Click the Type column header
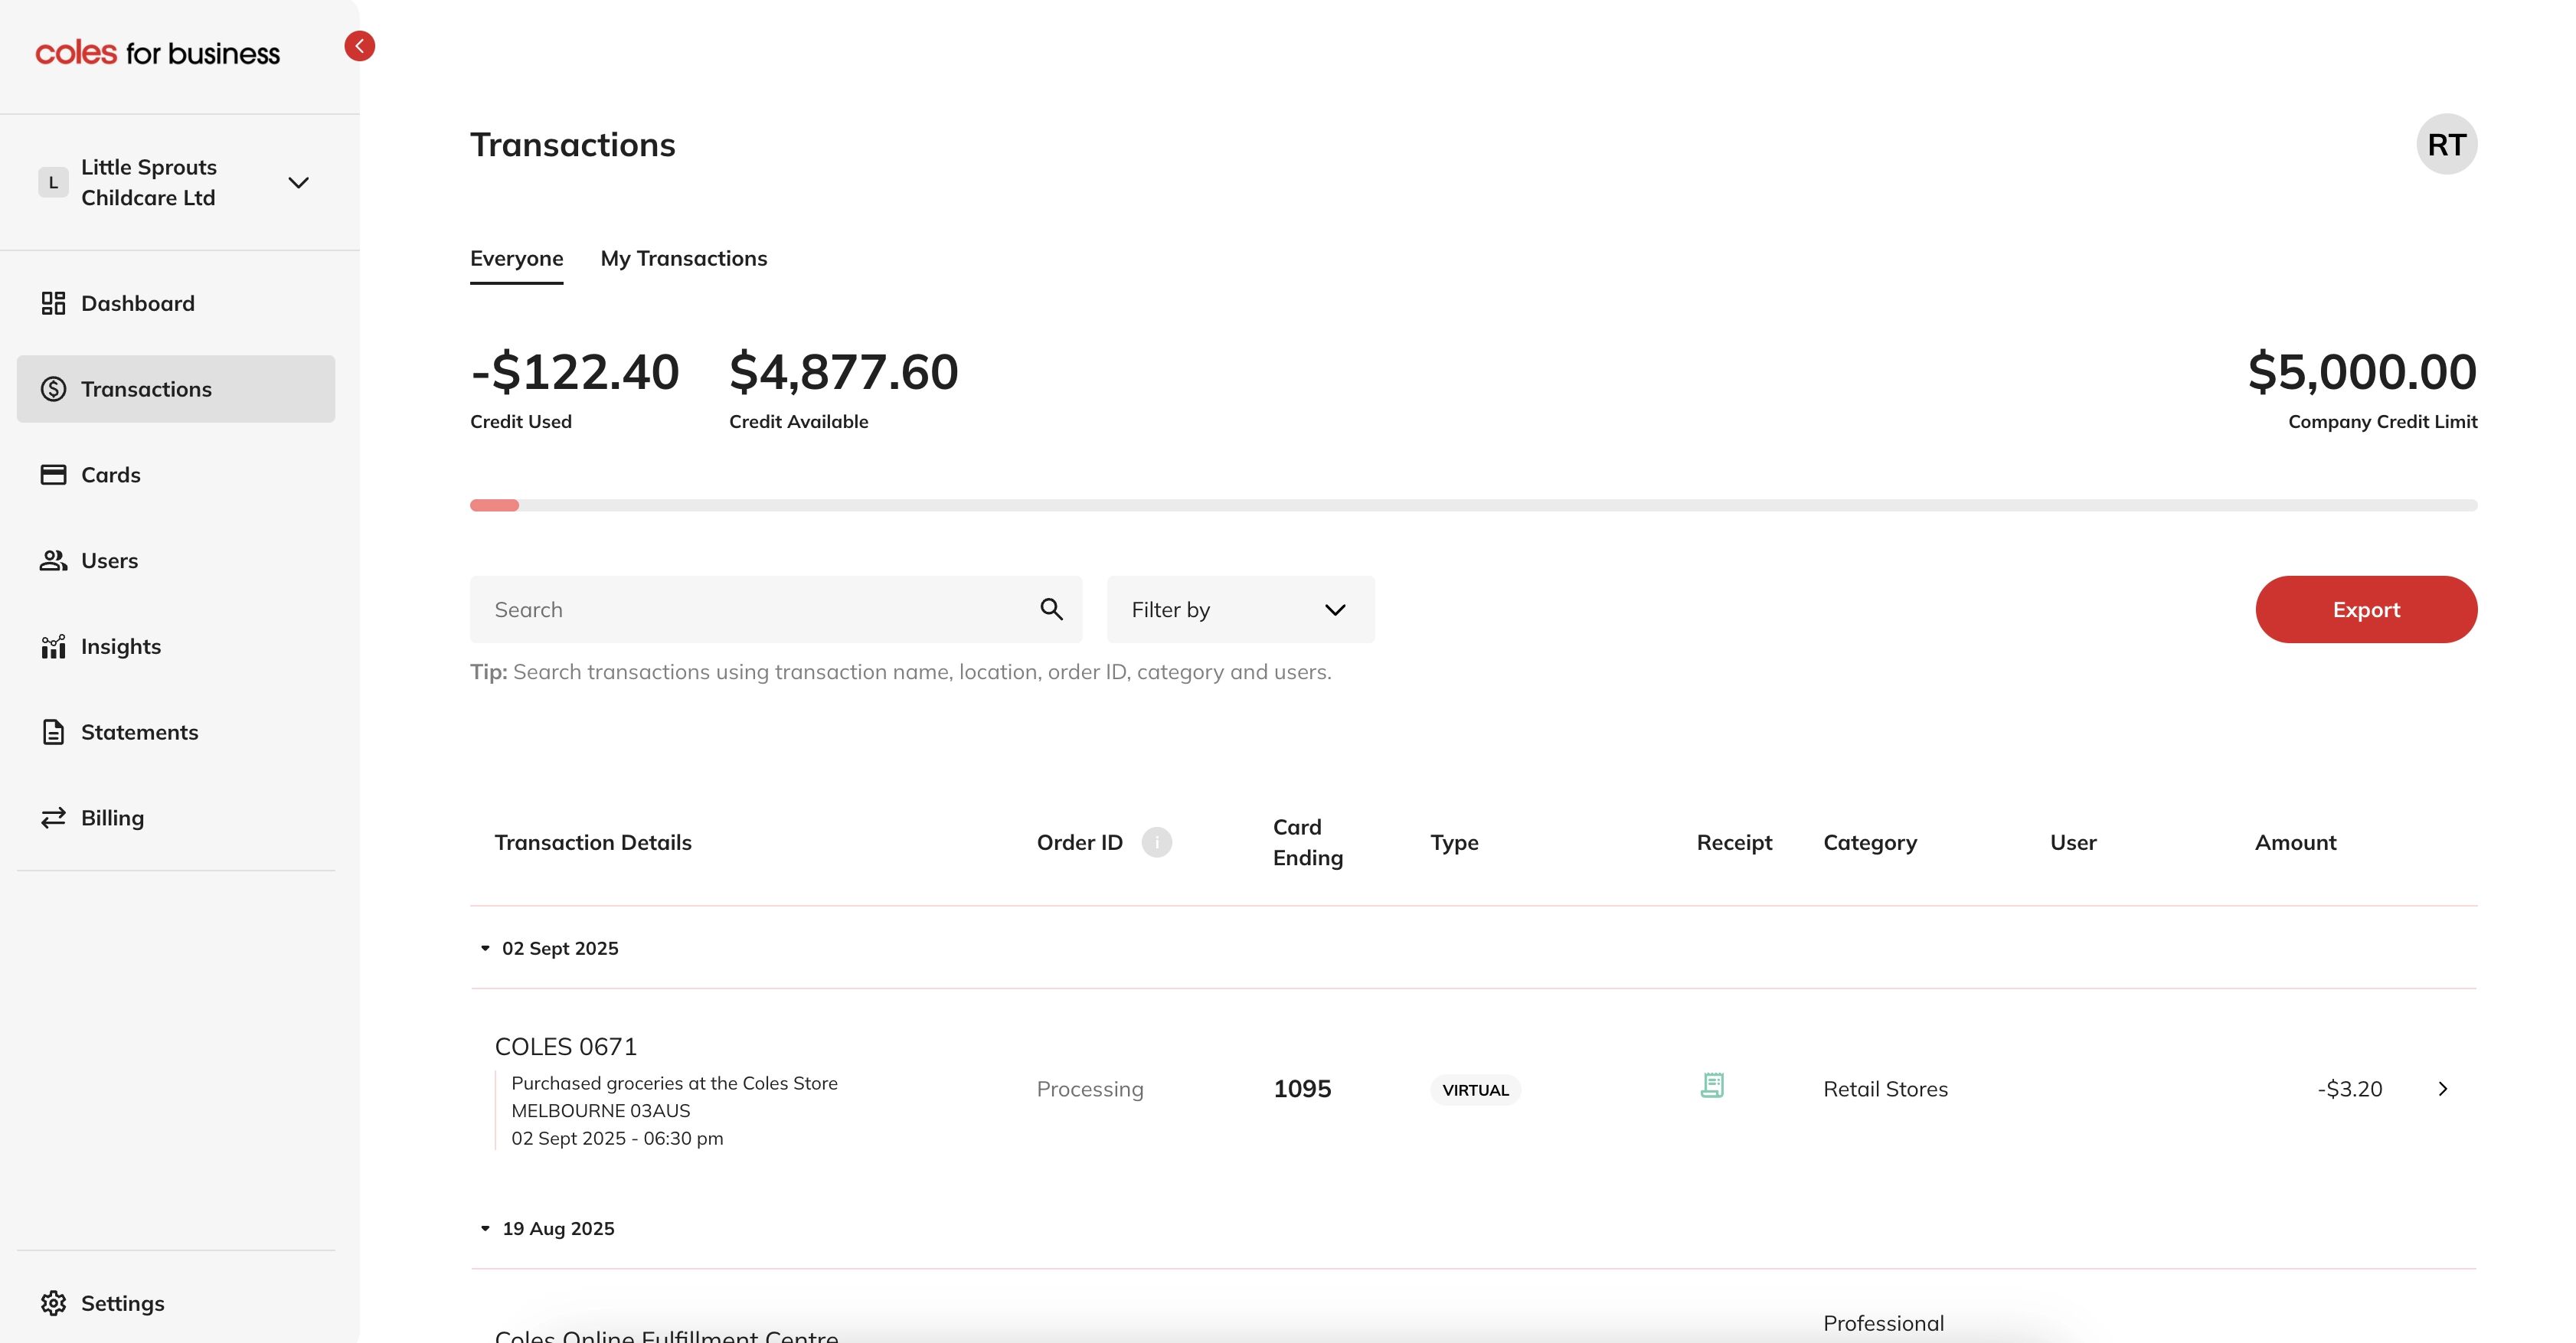This screenshot has height=1343, width=2576. (x=1454, y=842)
